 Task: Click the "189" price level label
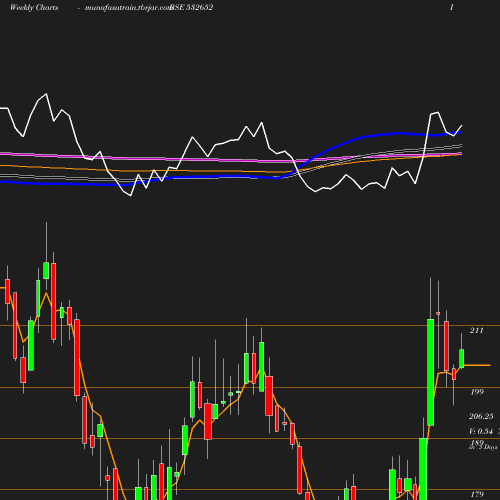pyautogui.click(x=477, y=443)
